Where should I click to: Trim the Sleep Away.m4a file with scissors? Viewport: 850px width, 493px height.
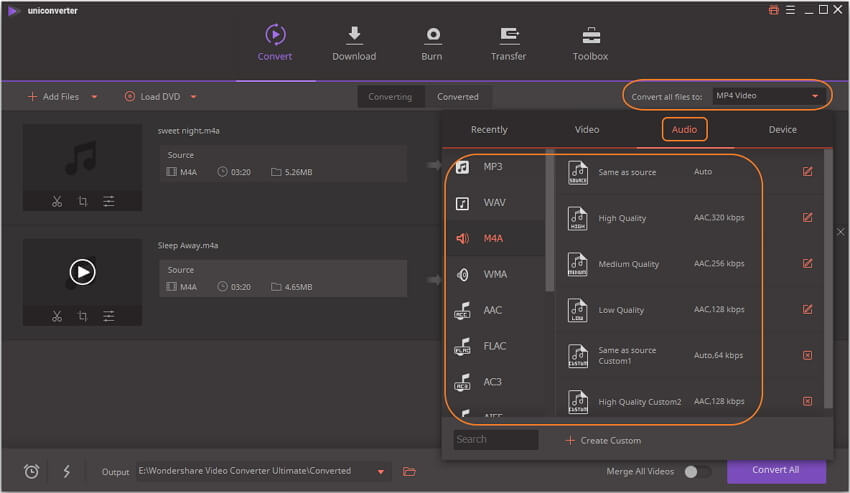click(x=57, y=316)
